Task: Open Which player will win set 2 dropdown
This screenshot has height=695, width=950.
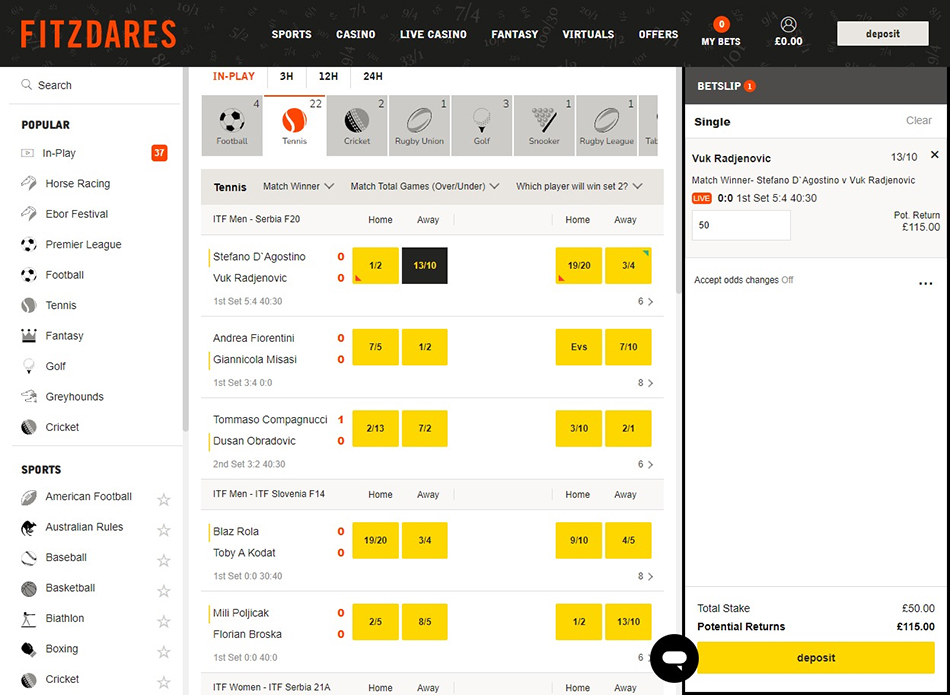Action: pos(579,187)
